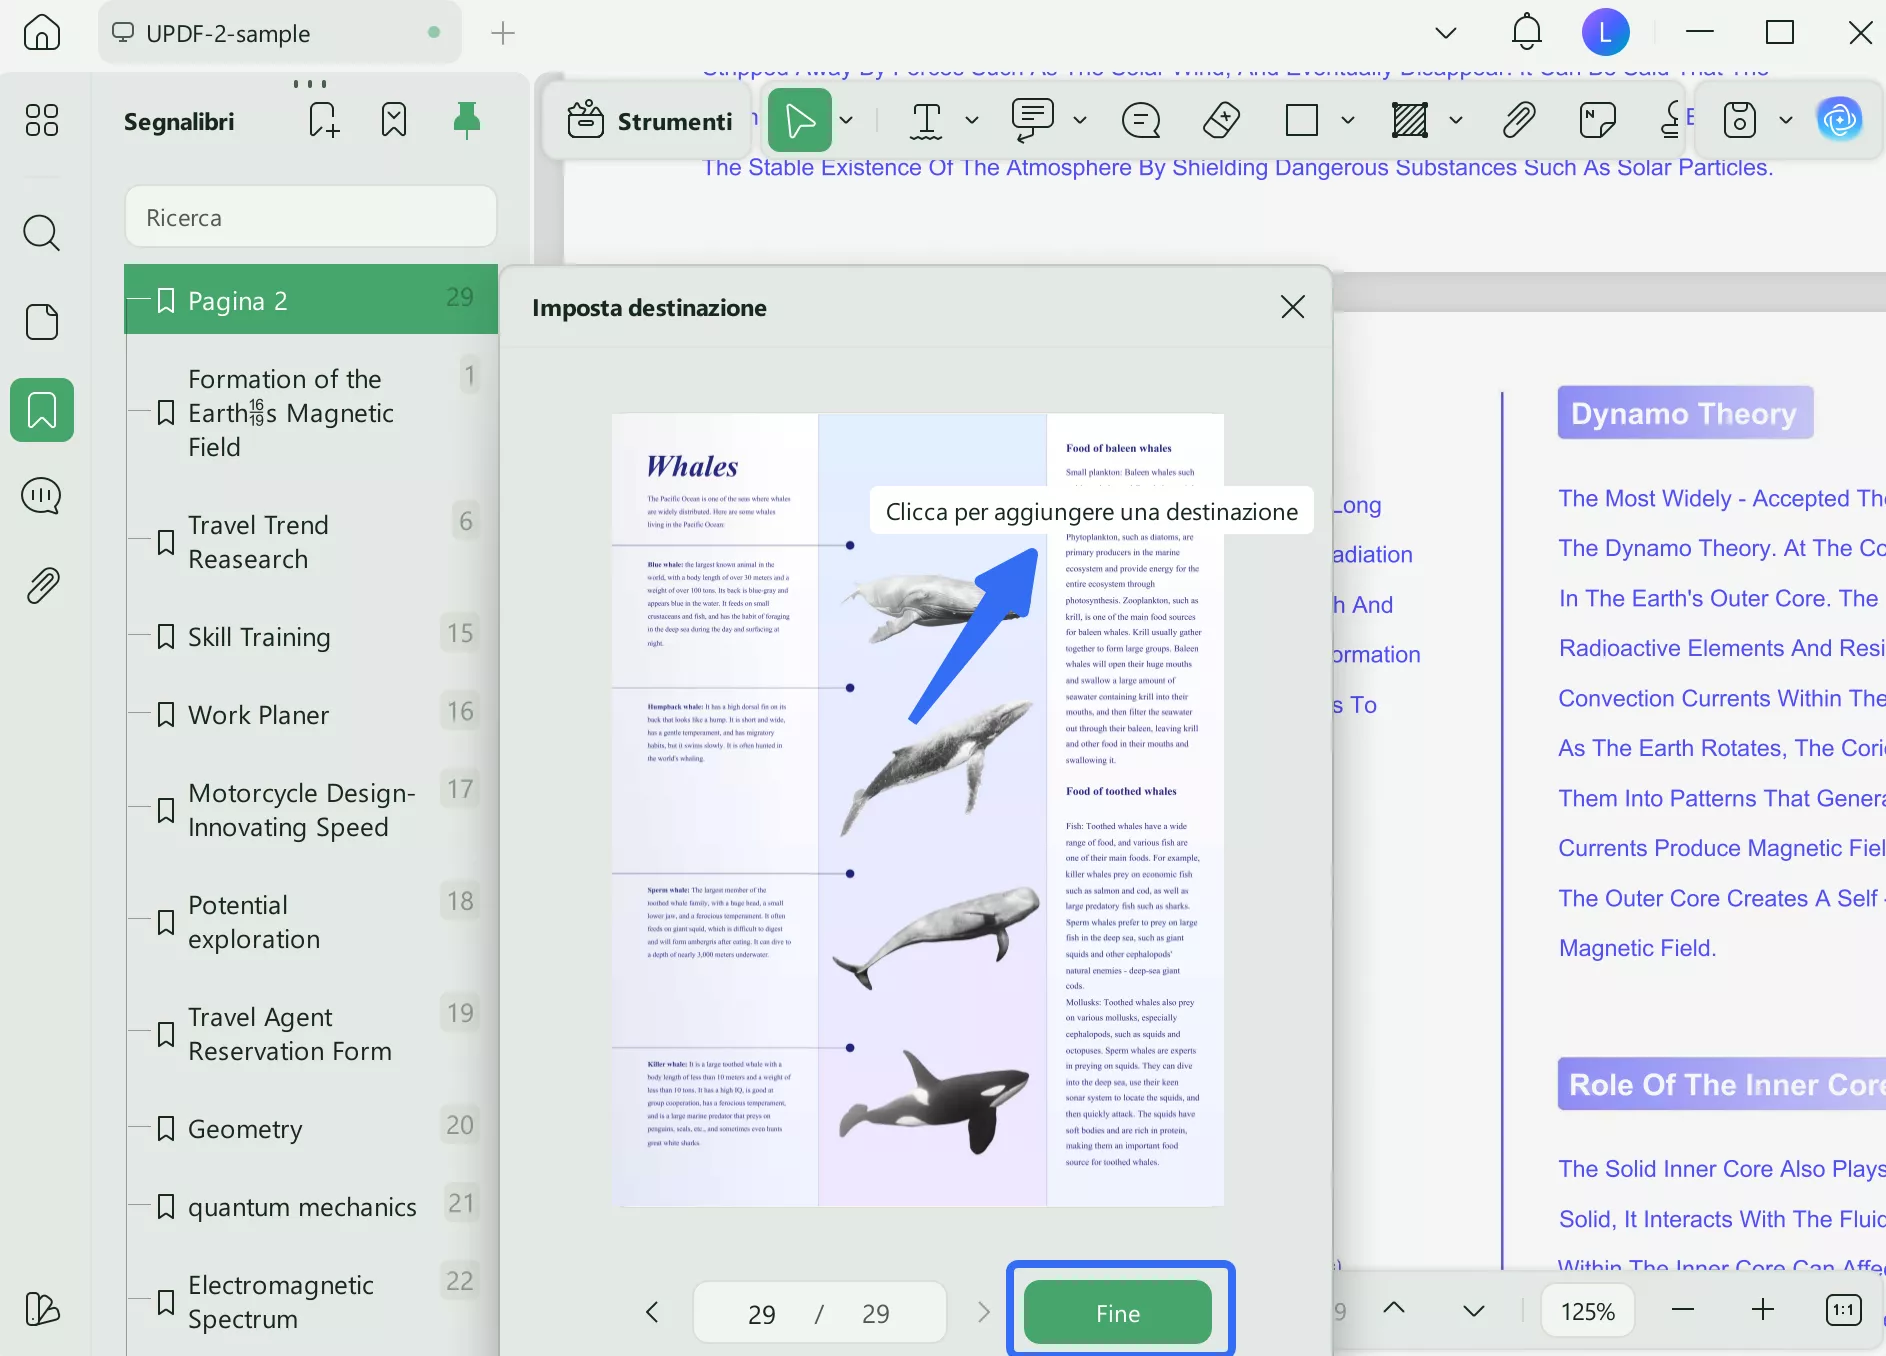Toggle the bookmarks panel sidebar button
Screen dimensions: 1886x1356
click(x=41, y=410)
